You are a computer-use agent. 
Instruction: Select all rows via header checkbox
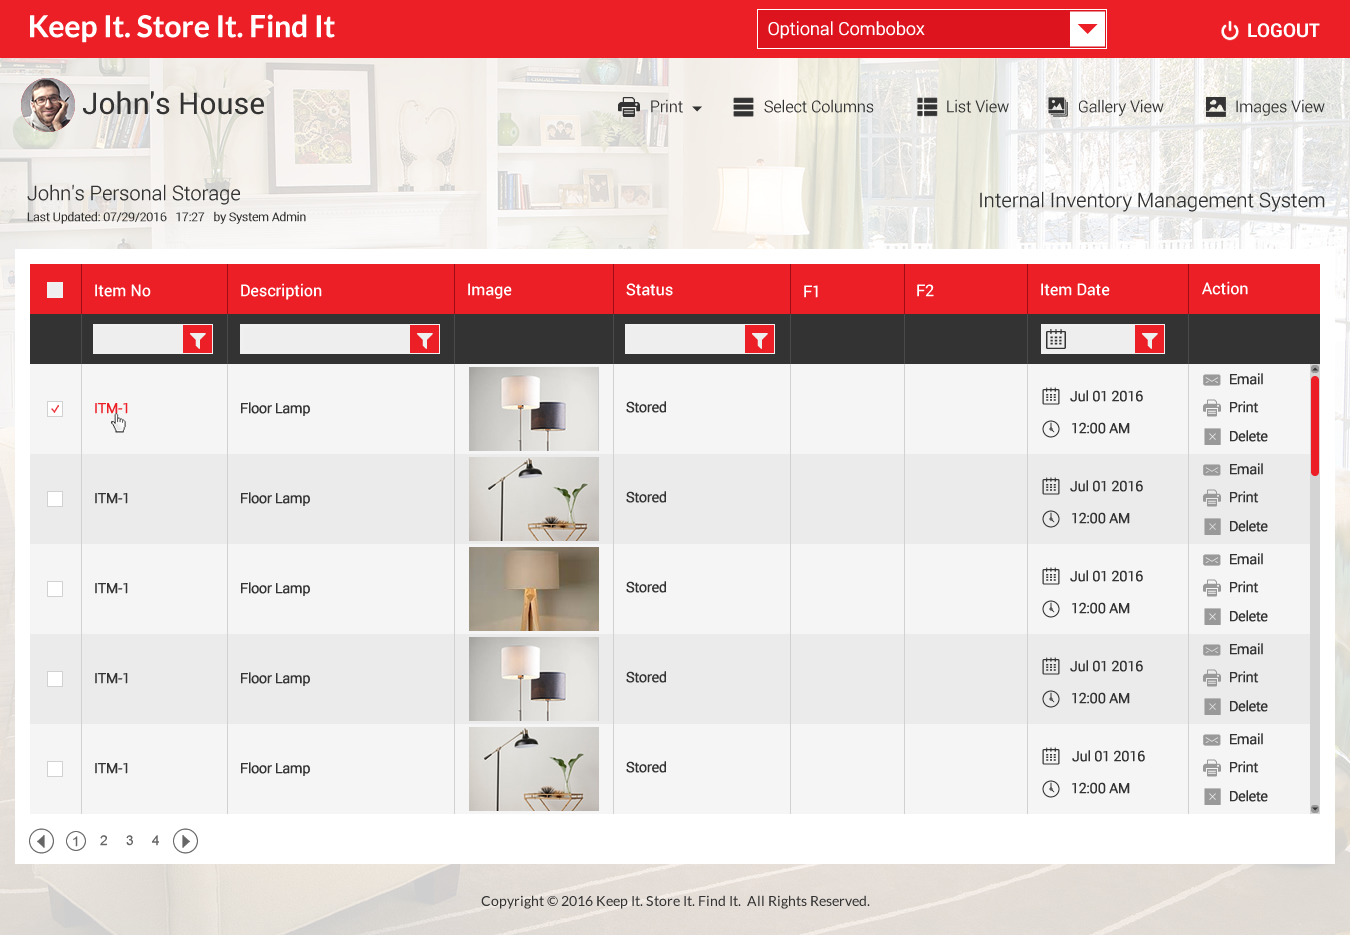click(x=55, y=289)
